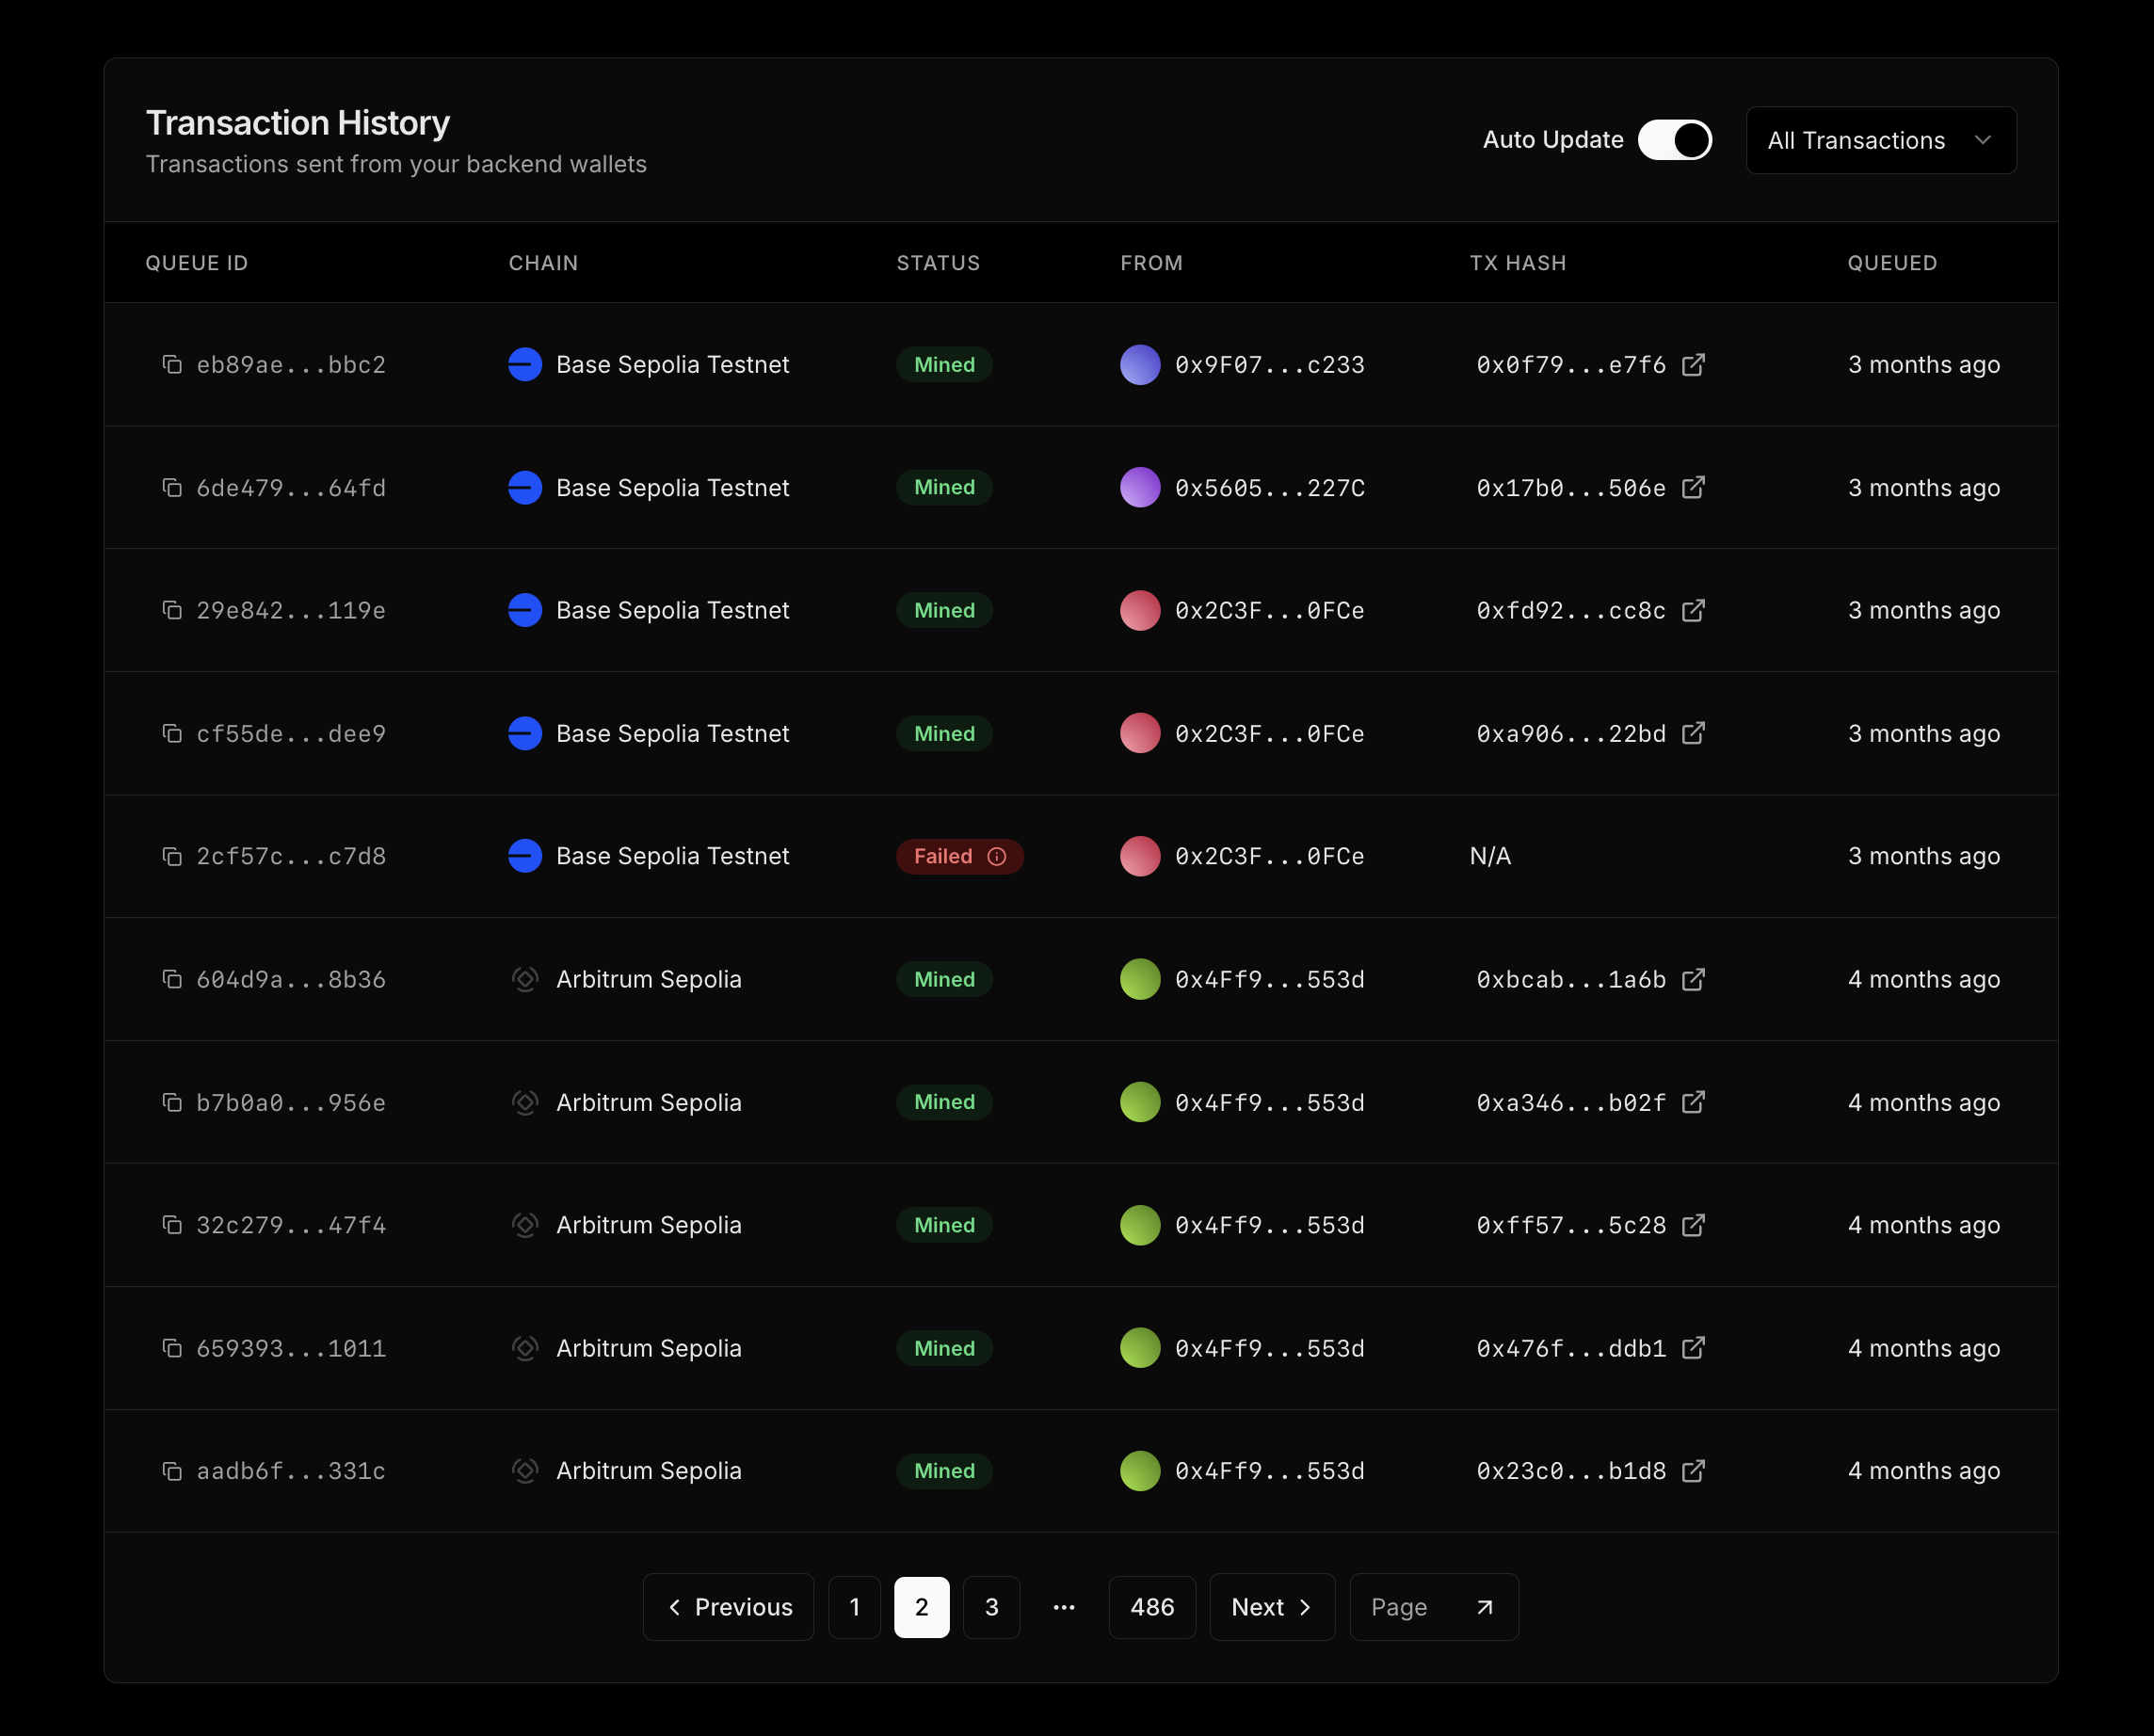This screenshot has width=2154, height=1736.
Task: Open tx hash 0xbcab...1a6b external link
Action: 1693,979
